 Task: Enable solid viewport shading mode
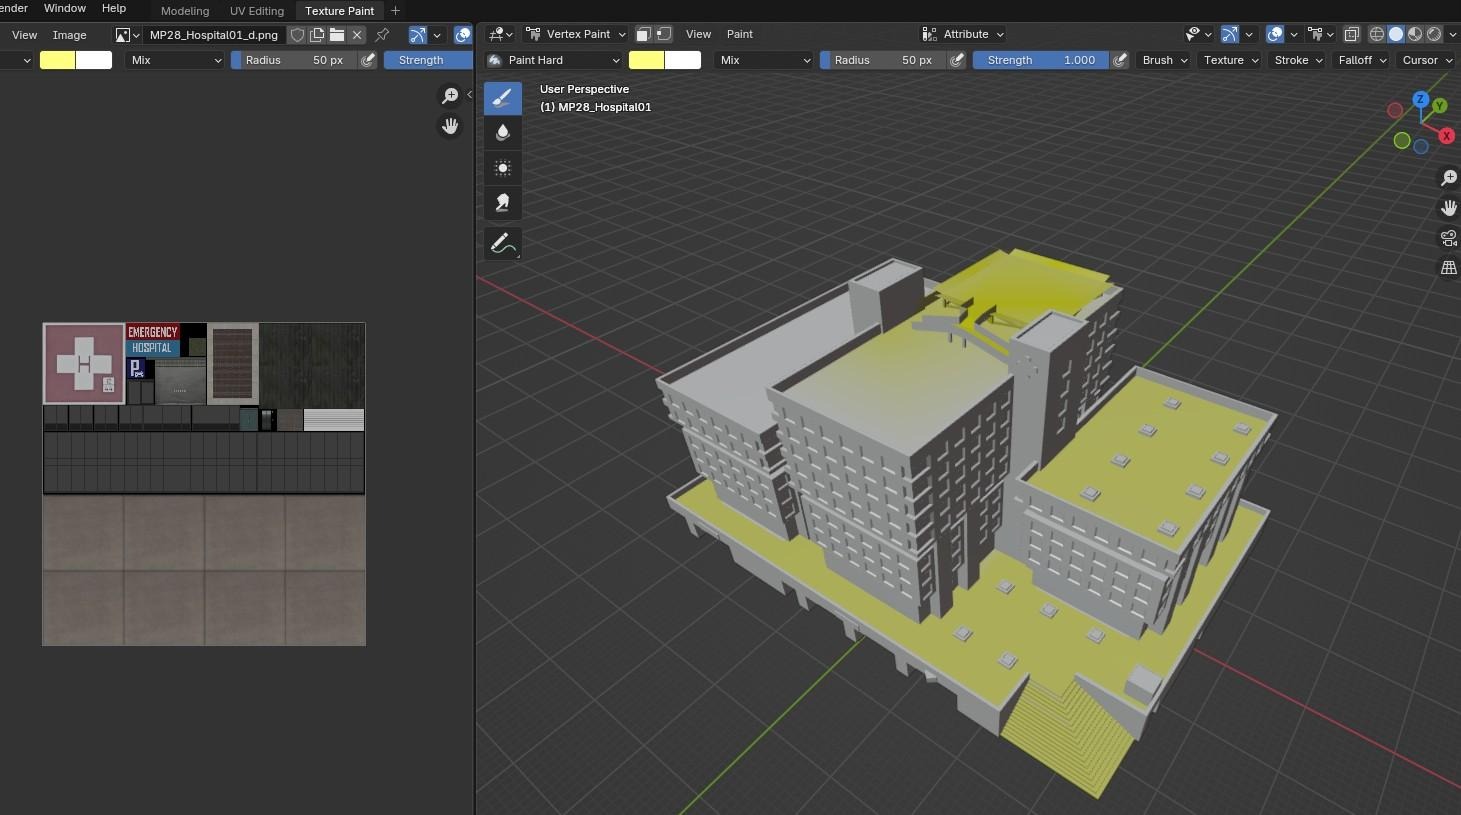click(x=1396, y=34)
